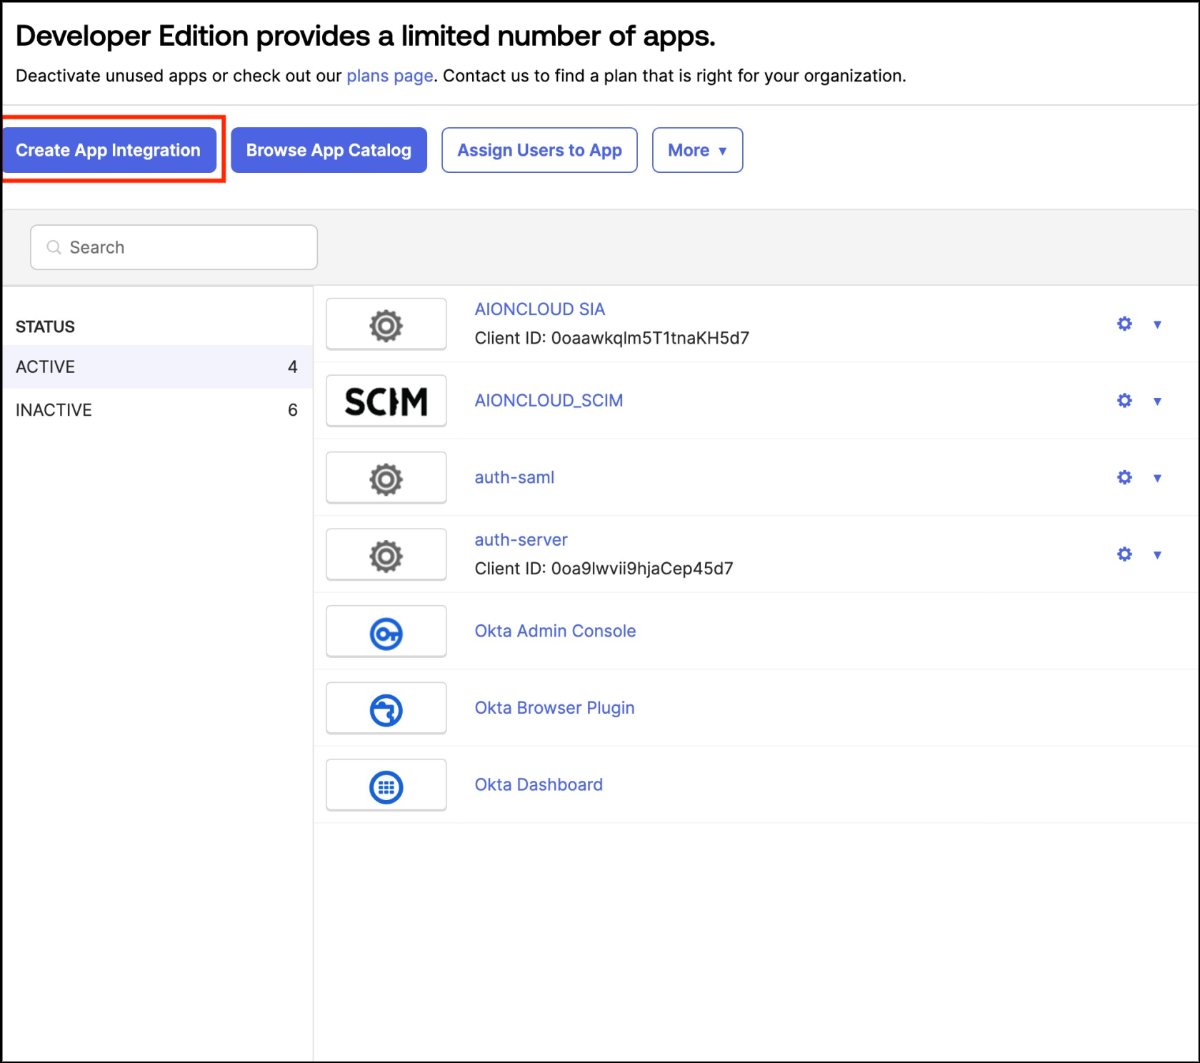The height and width of the screenshot is (1063, 1200).
Task: Open settings gear for AIONCLOUD SIA
Action: [x=1124, y=324]
